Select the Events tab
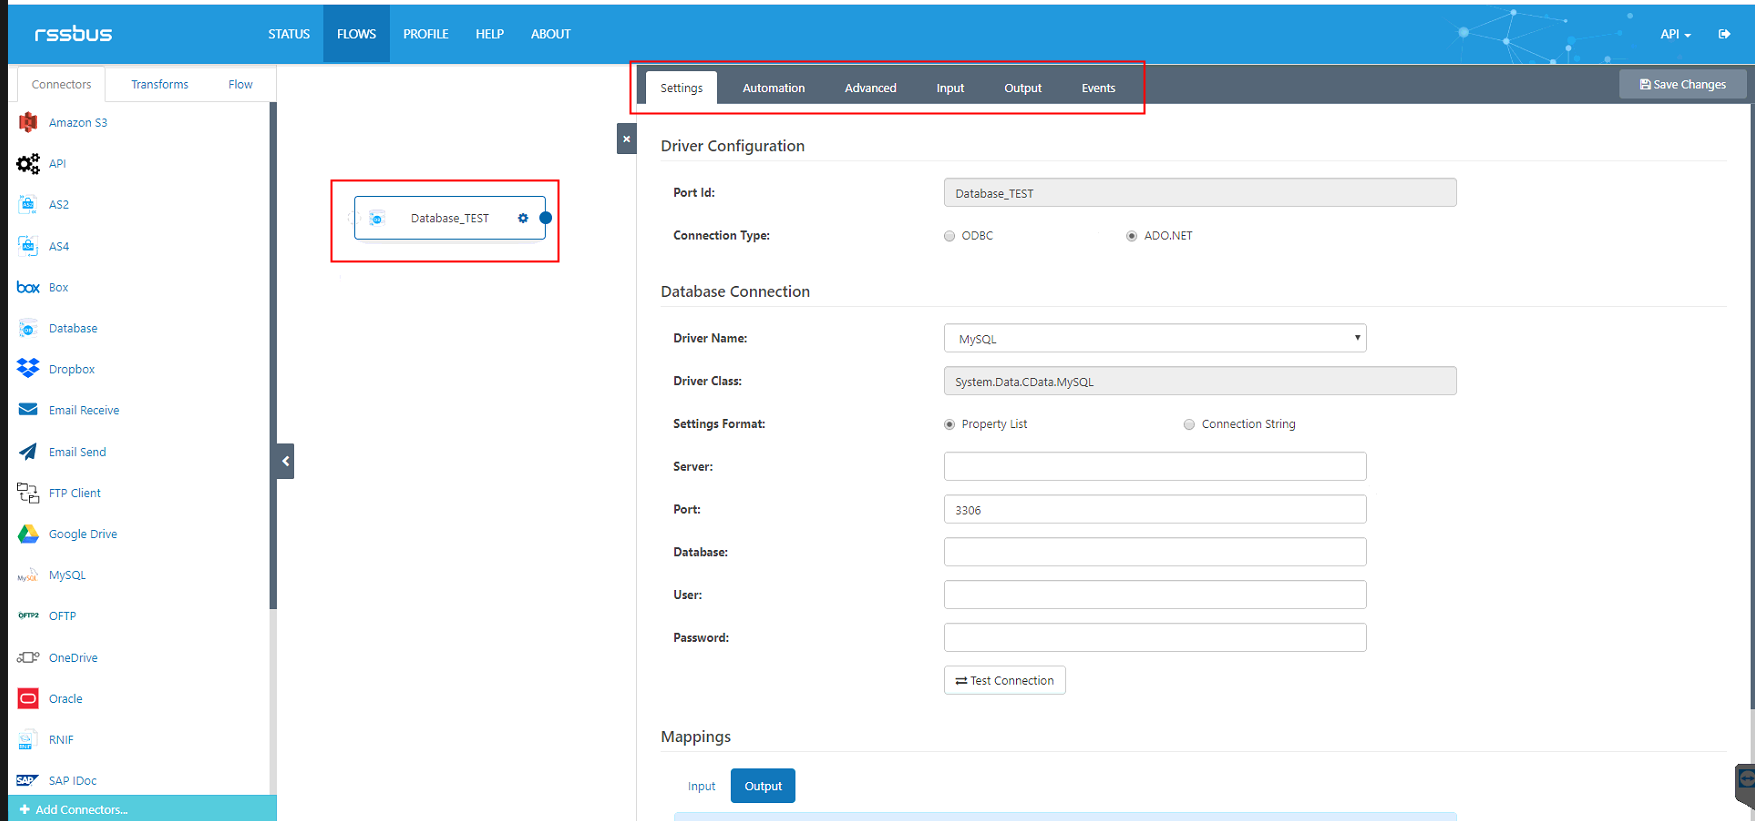 1098,88
